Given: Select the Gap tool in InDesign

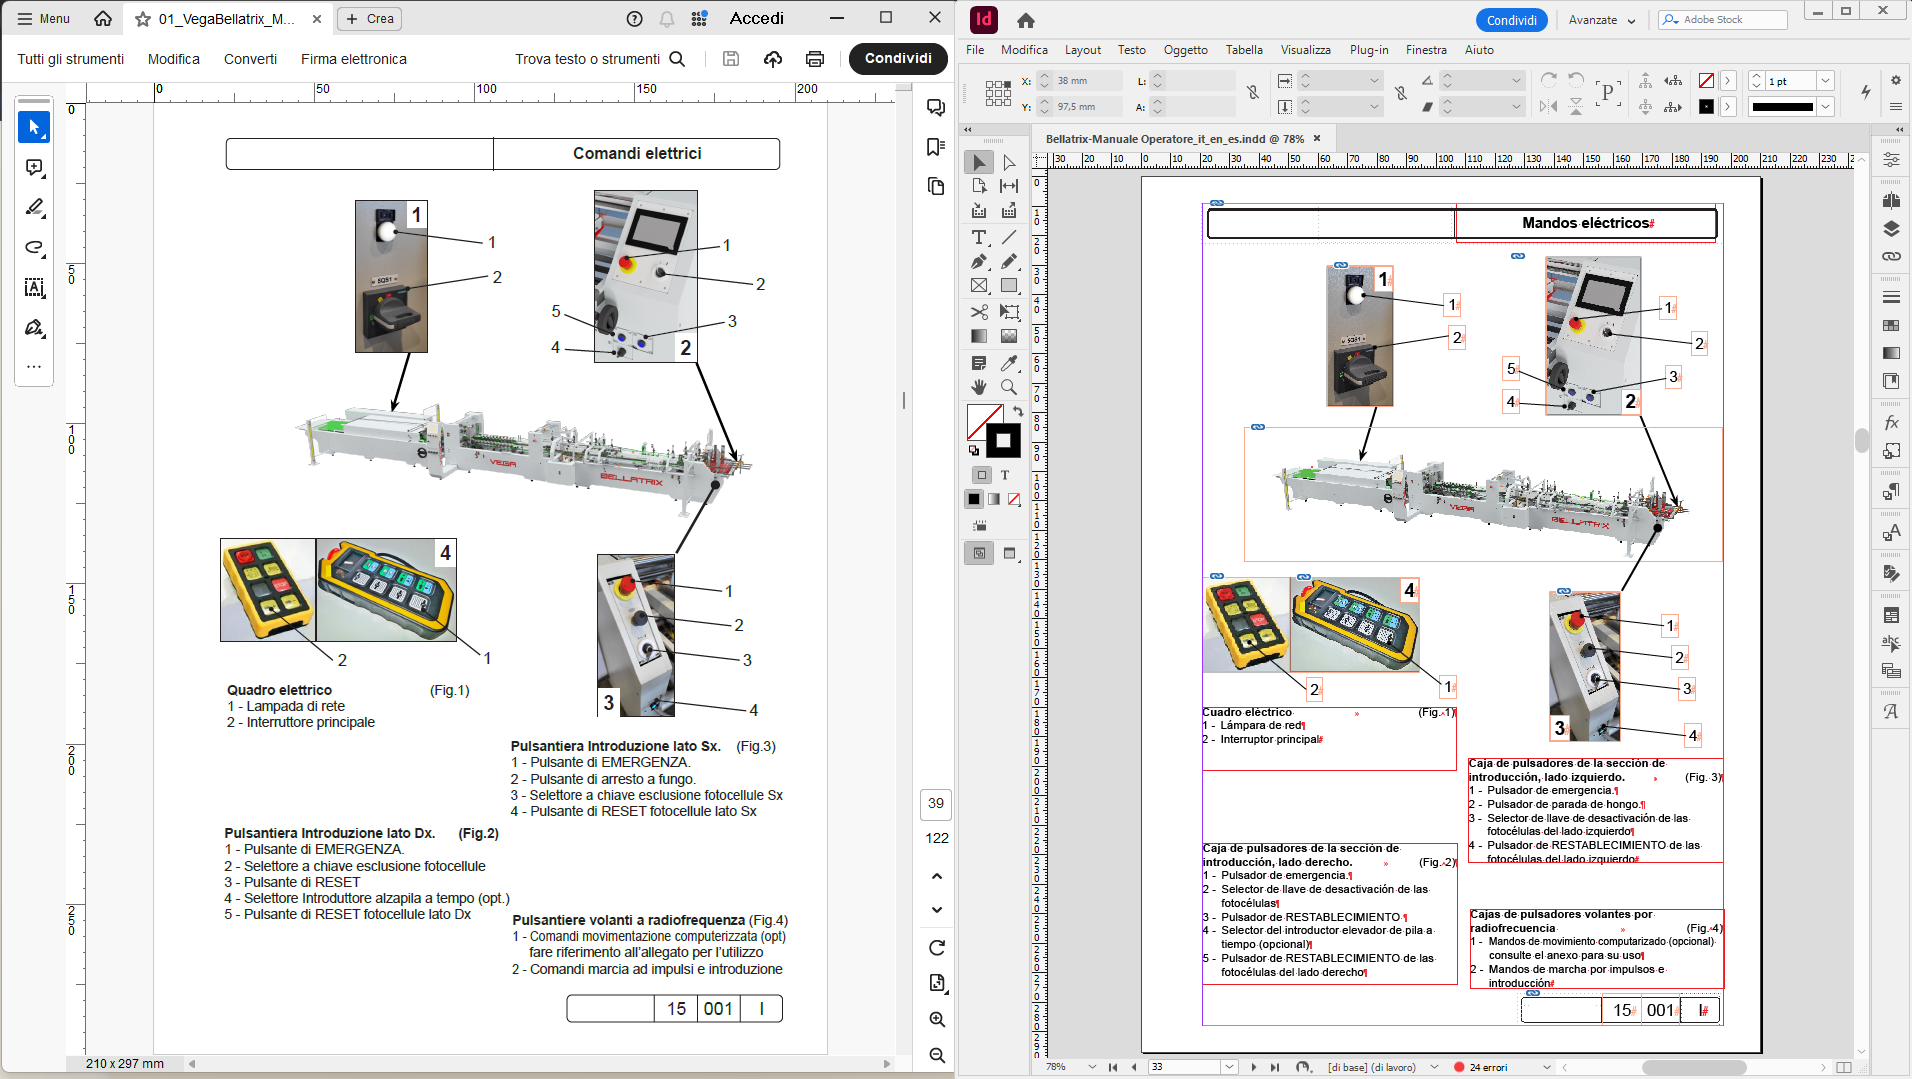Looking at the screenshot, I should pyautogui.click(x=1009, y=186).
